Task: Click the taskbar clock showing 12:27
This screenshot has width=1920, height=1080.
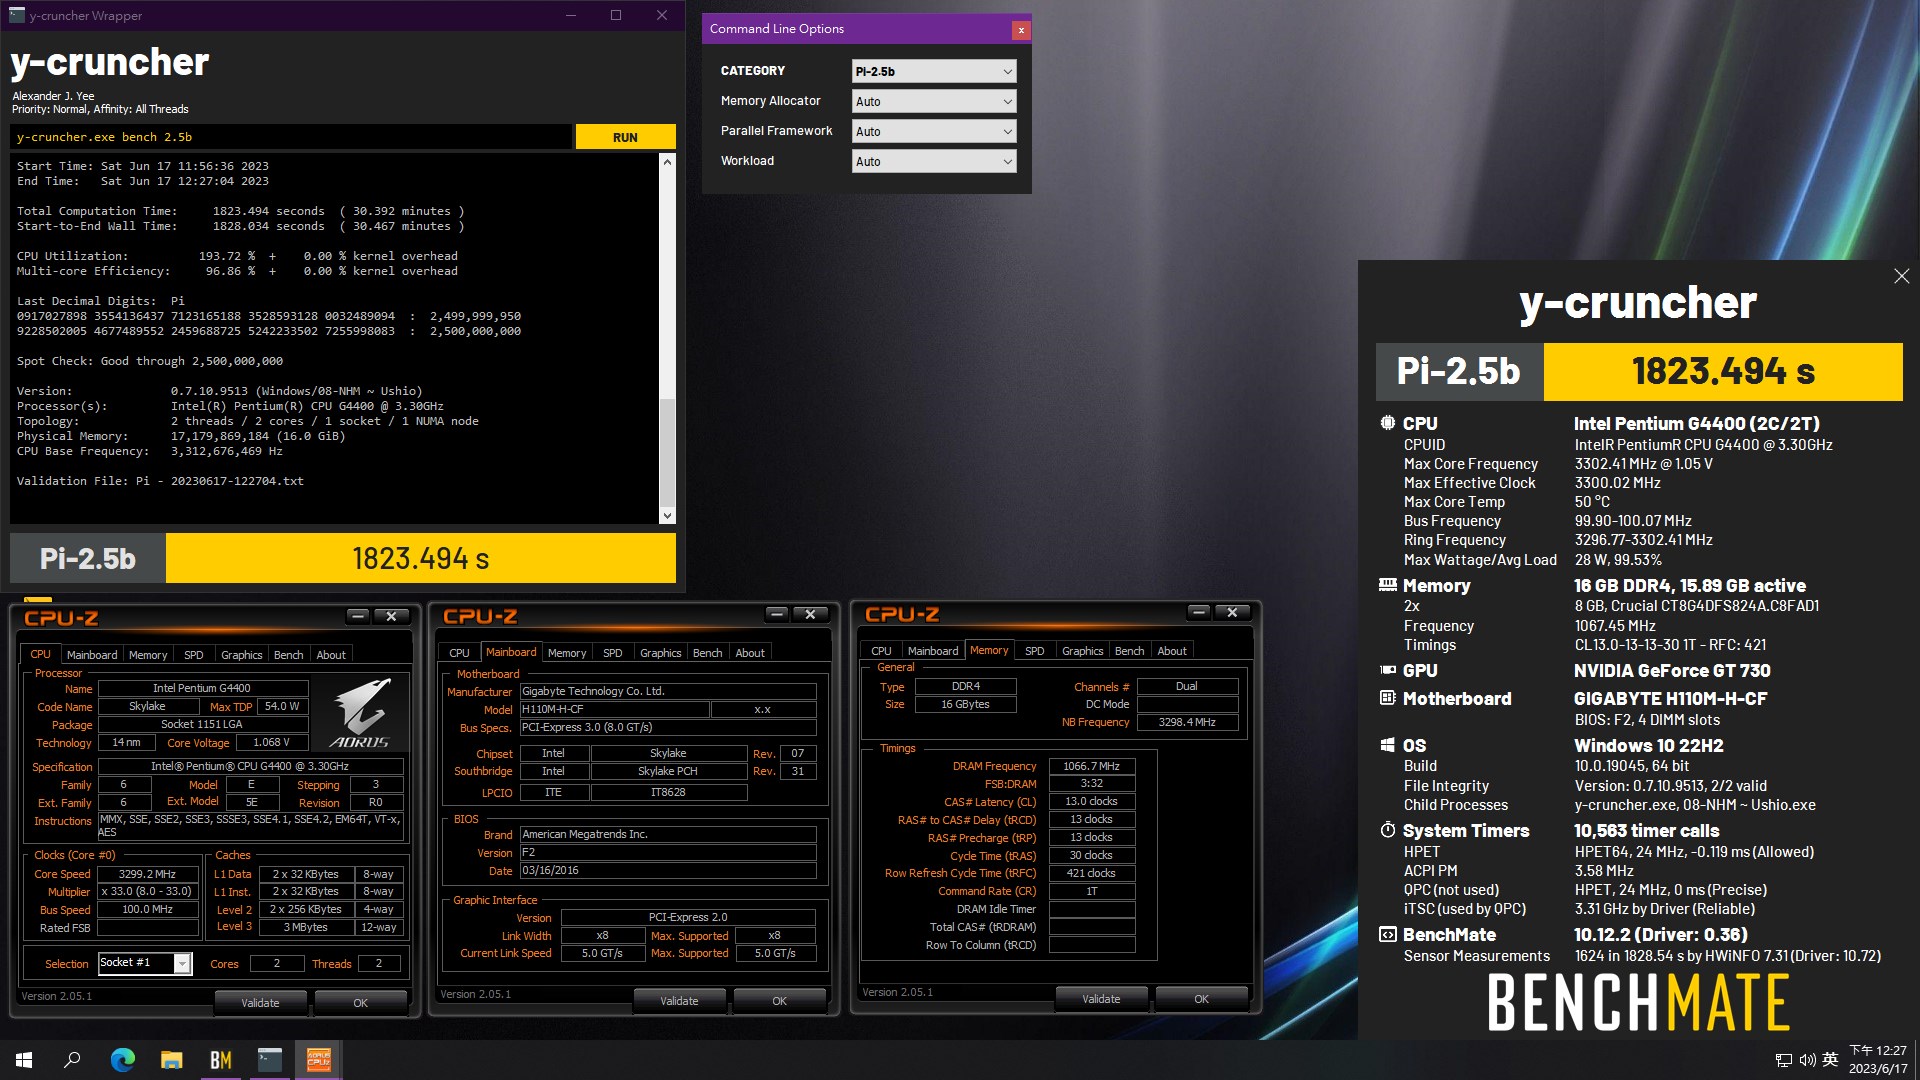Action: coord(1877,1059)
